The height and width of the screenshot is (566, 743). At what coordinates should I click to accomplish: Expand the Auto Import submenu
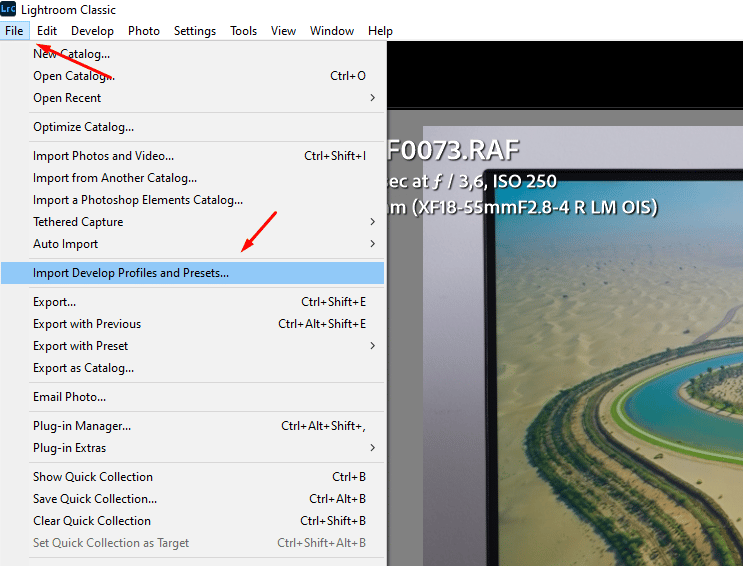point(192,244)
